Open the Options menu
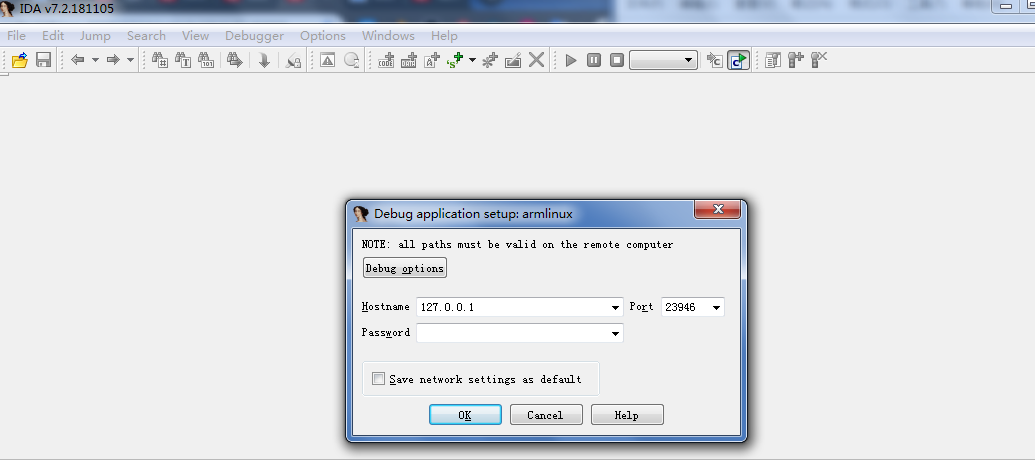 coord(323,36)
